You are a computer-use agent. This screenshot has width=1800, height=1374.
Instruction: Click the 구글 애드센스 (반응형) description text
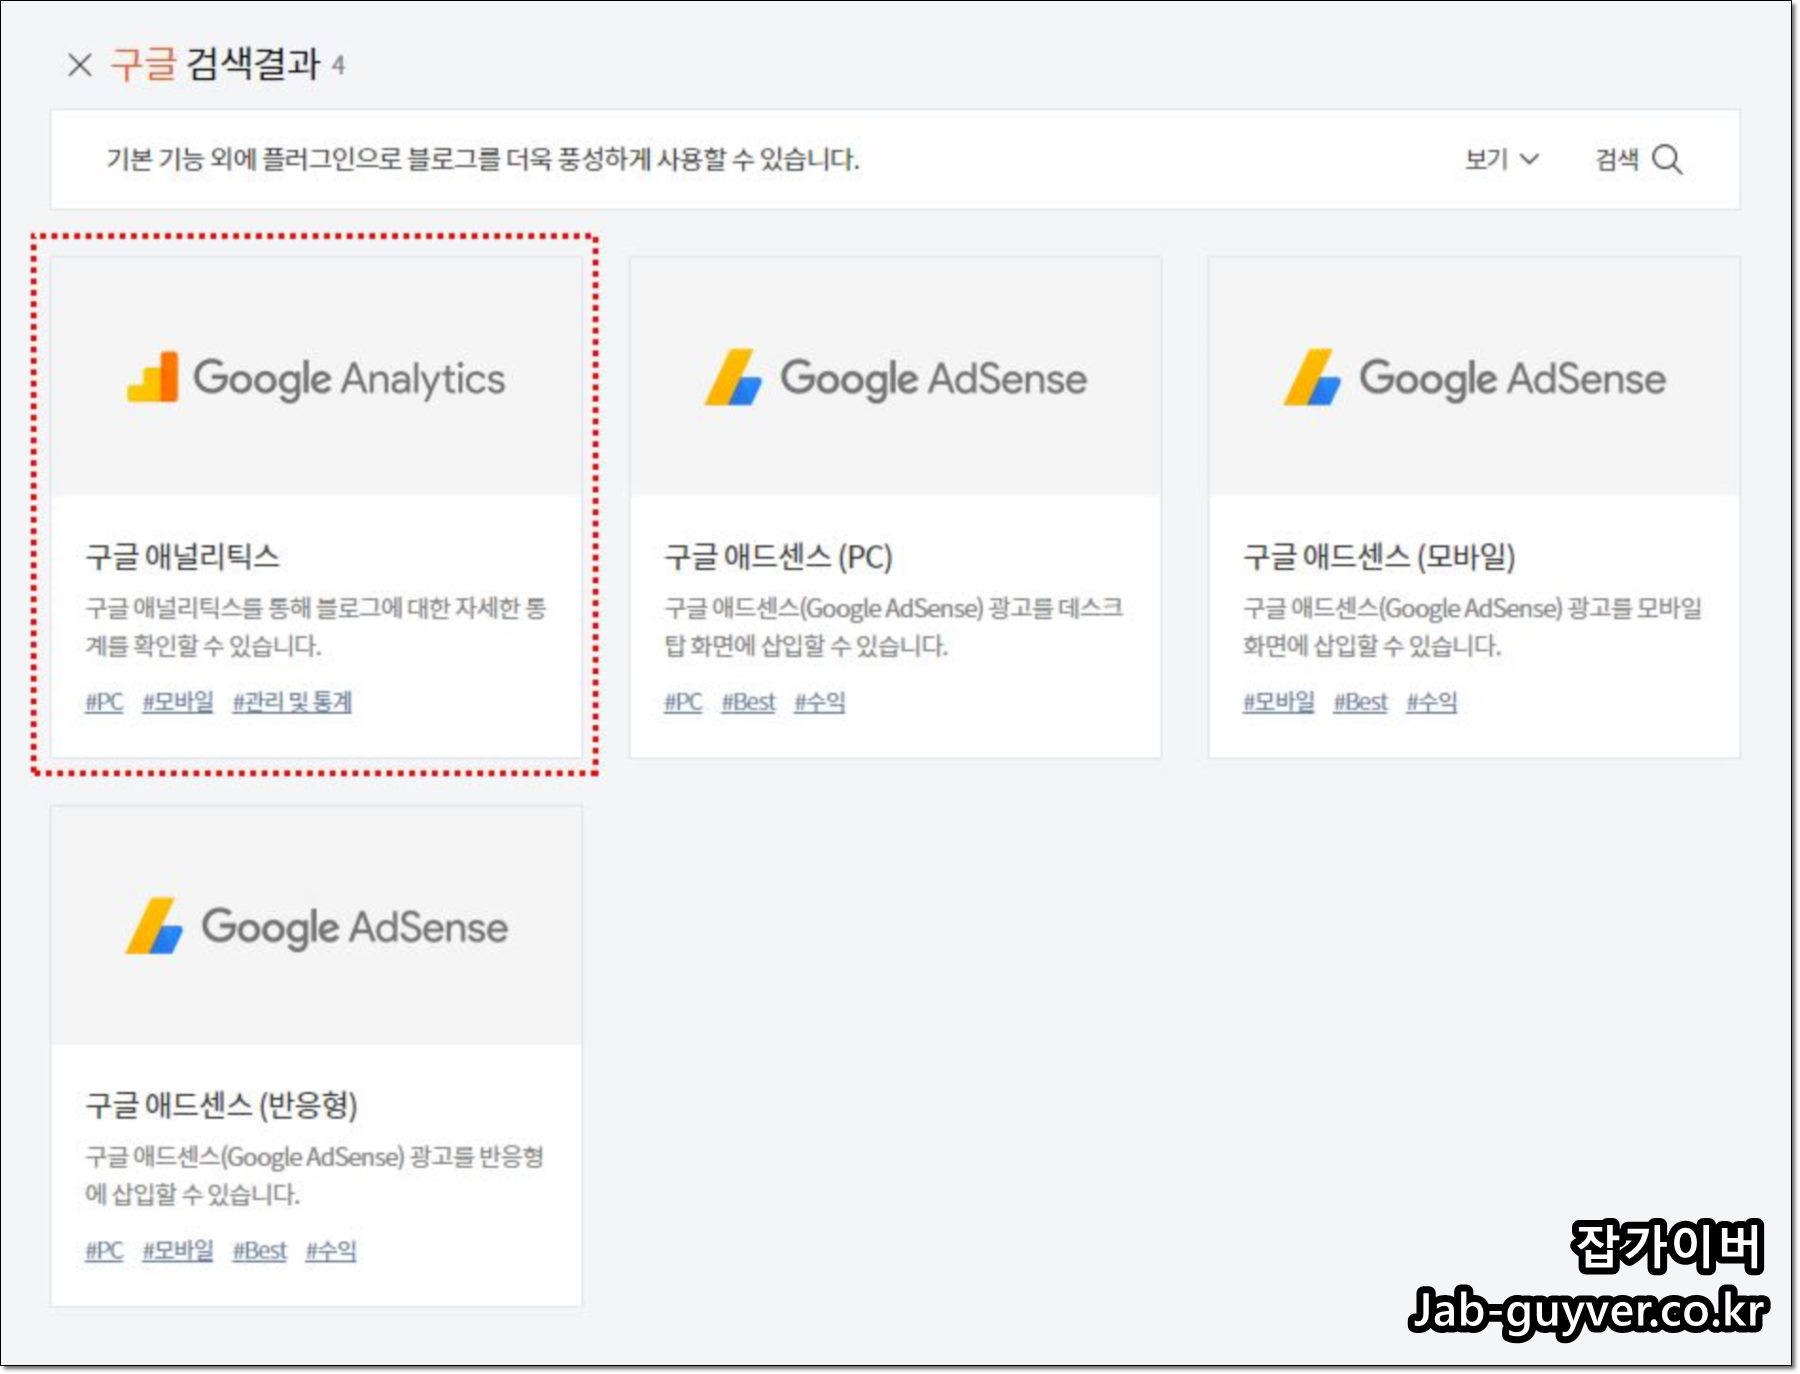315,1175
